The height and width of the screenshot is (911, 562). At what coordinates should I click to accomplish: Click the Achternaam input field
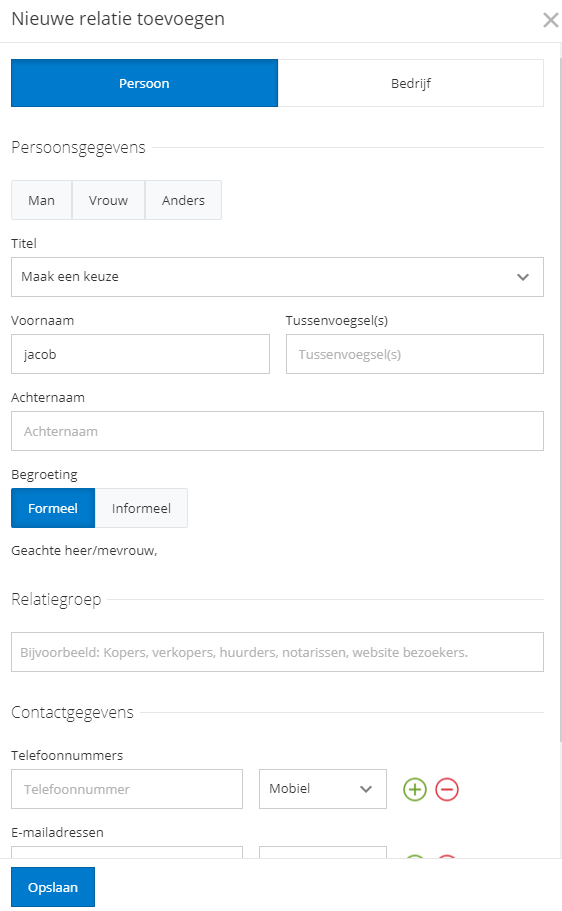[x=277, y=431]
